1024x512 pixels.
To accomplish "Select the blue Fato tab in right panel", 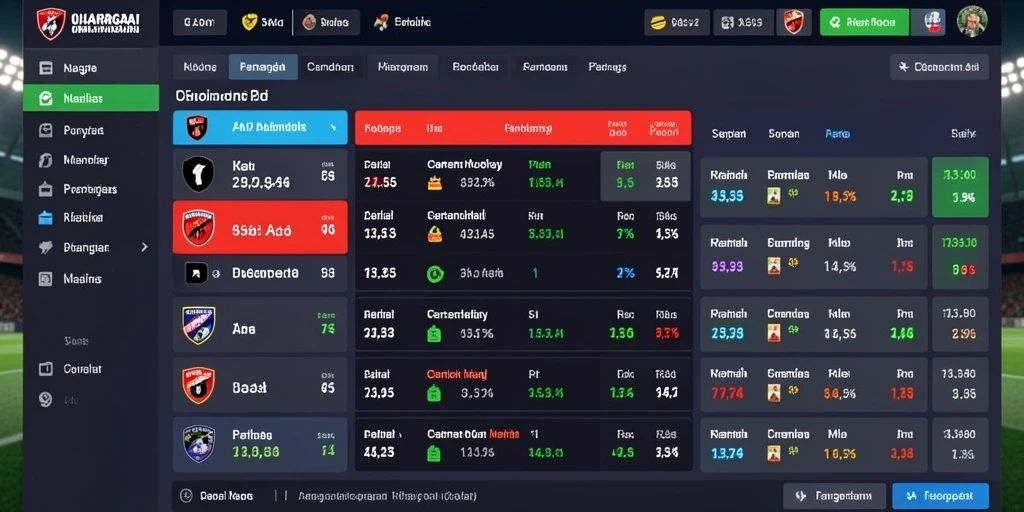I will (838, 134).
